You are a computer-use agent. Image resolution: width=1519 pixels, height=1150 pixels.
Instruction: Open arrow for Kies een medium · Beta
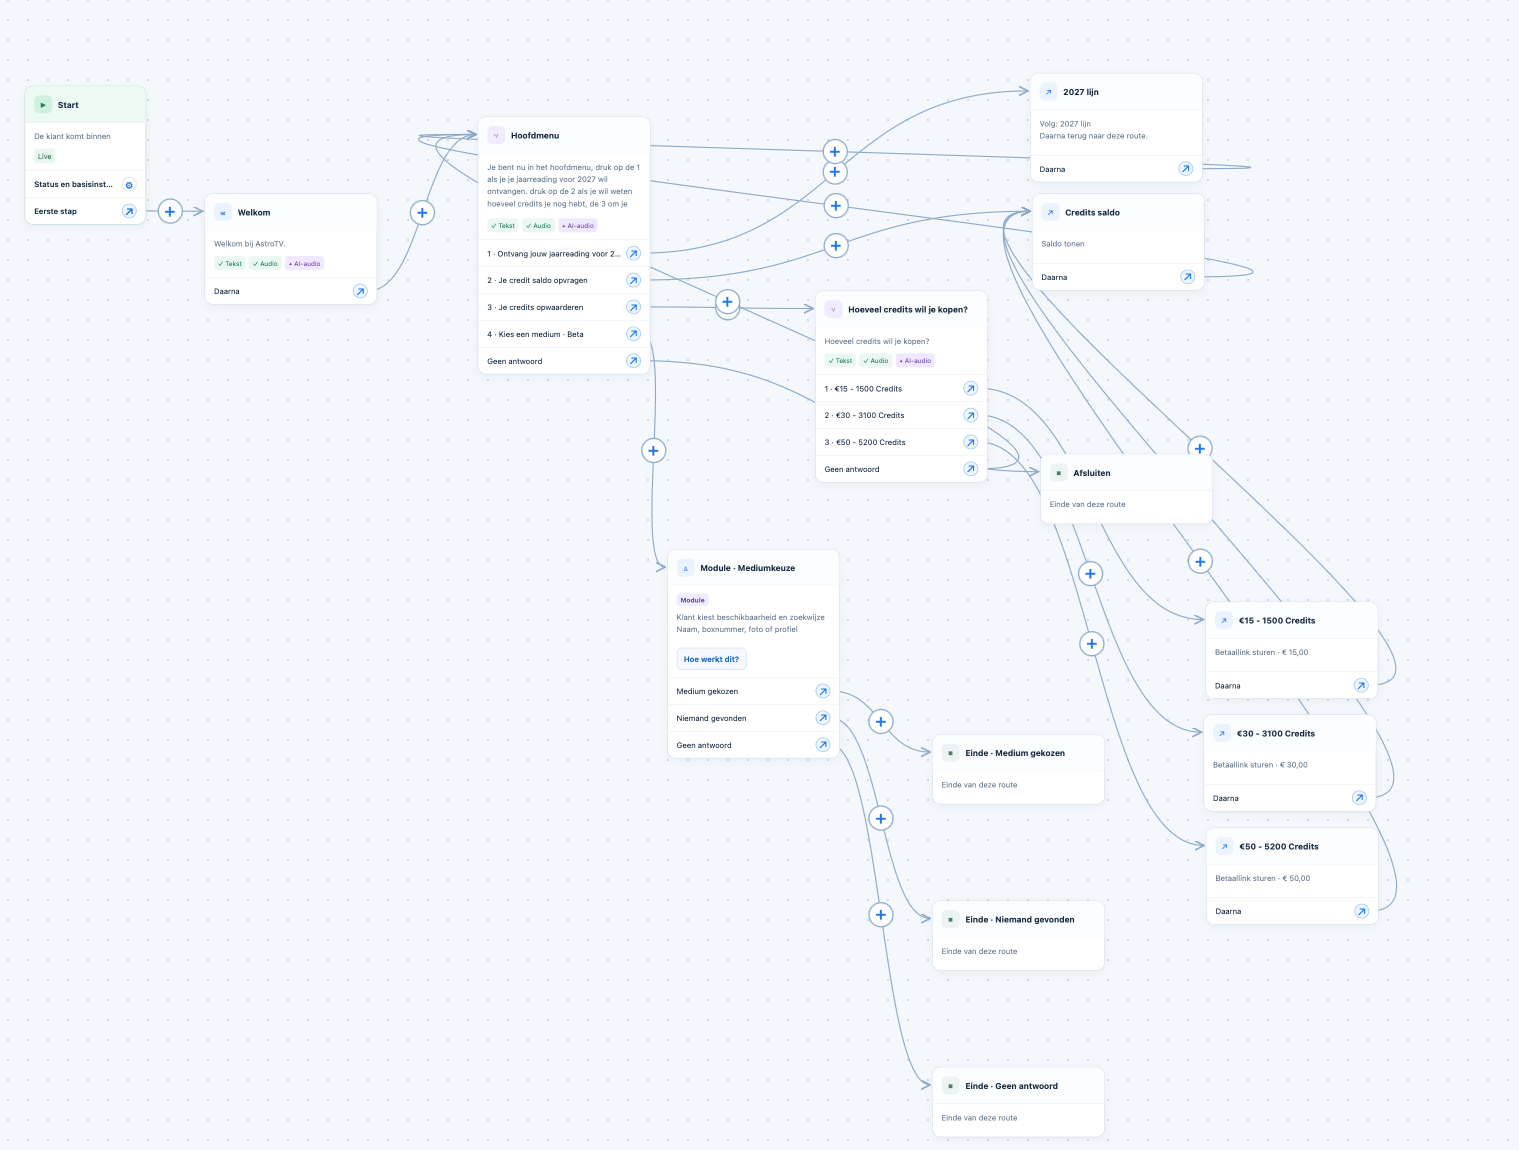(x=633, y=334)
